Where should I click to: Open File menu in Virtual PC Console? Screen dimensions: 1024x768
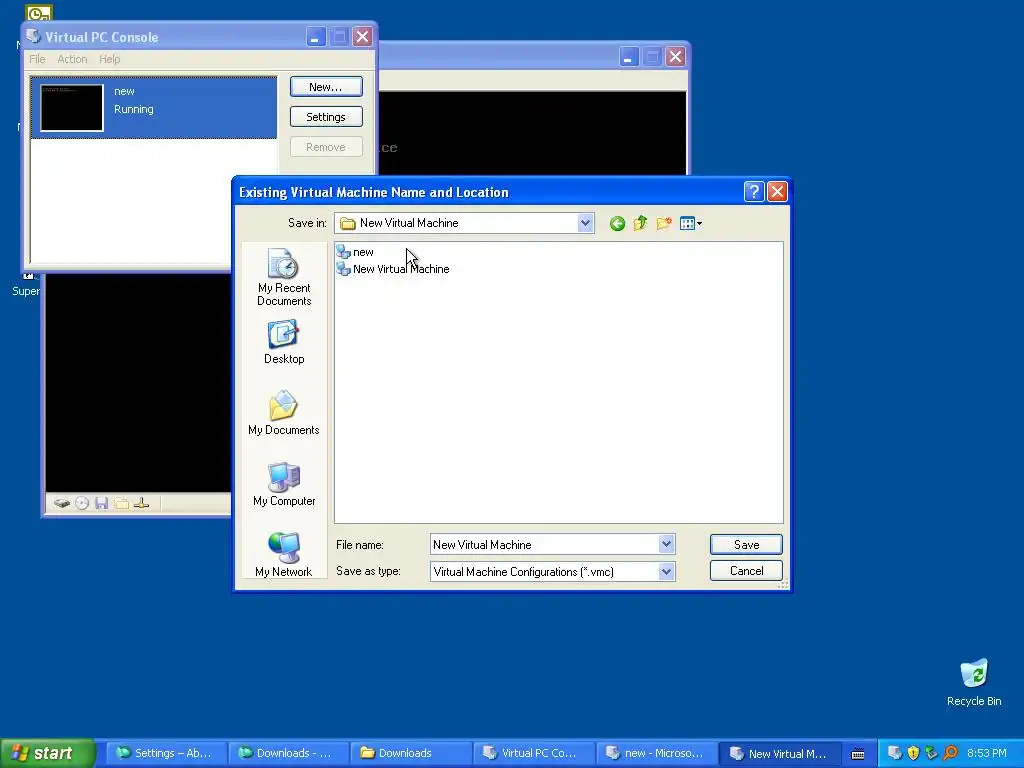tap(37, 59)
